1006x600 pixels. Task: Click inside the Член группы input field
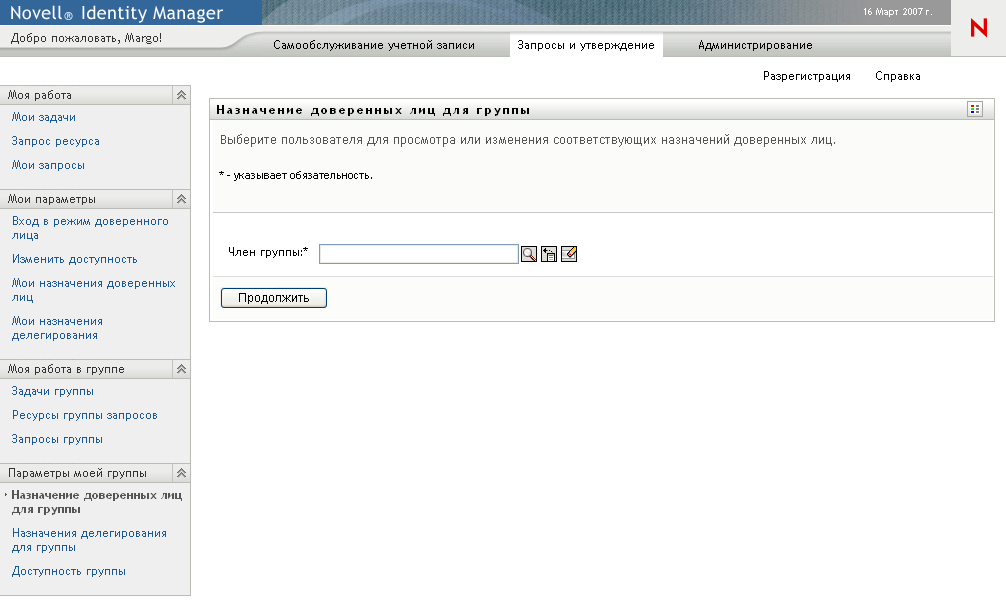(418, 253)
